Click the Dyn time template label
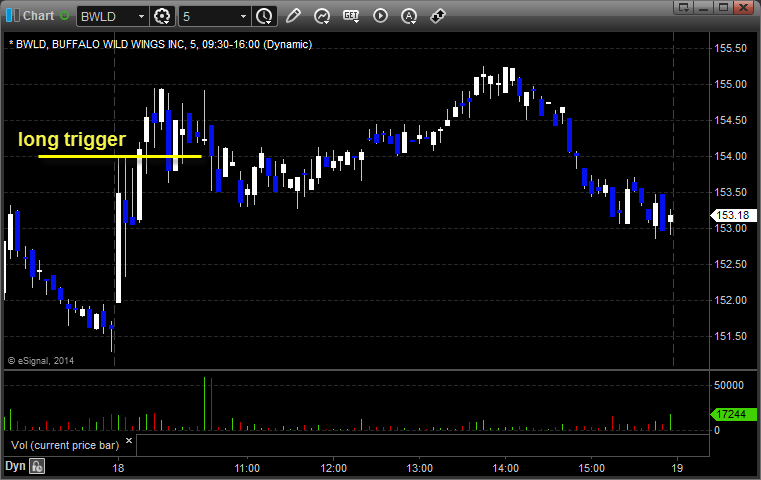 (x=15, y=466)
